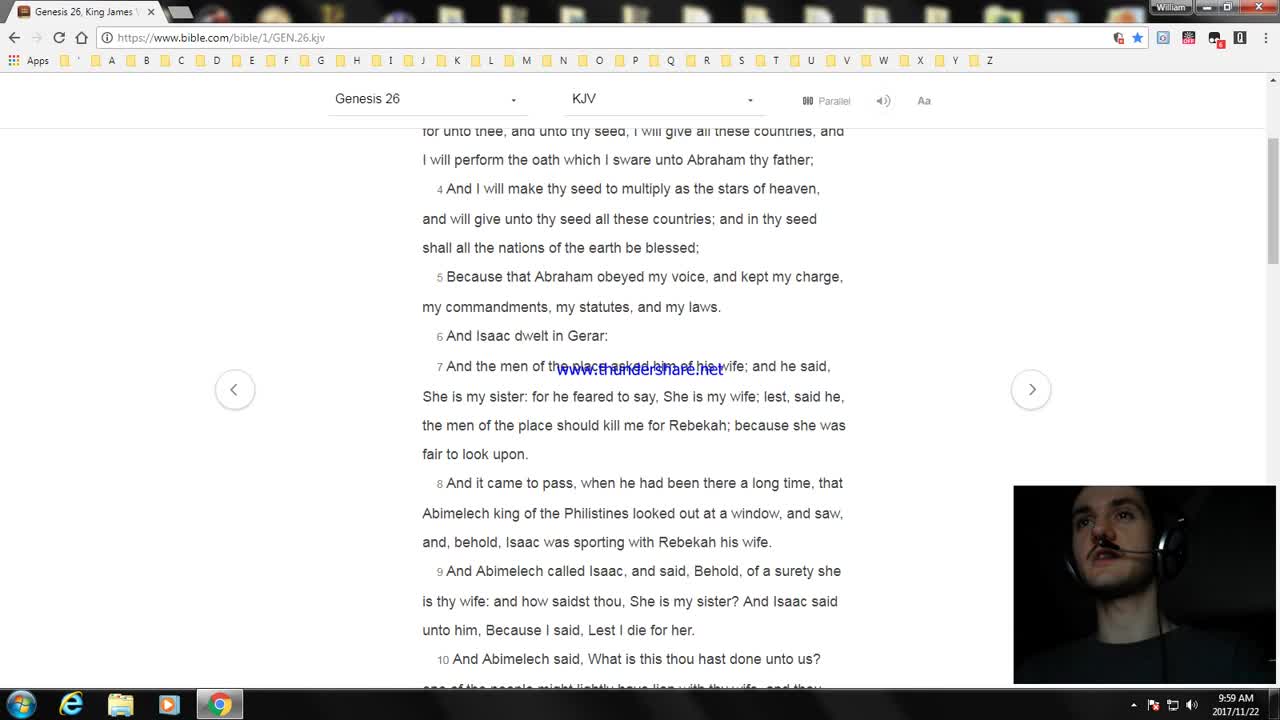This screenshot has width=1280, height=720.
Task: Click the Apps grid icon in bookmarks bar
Action: pyautogui.click(x=14, y=61)
